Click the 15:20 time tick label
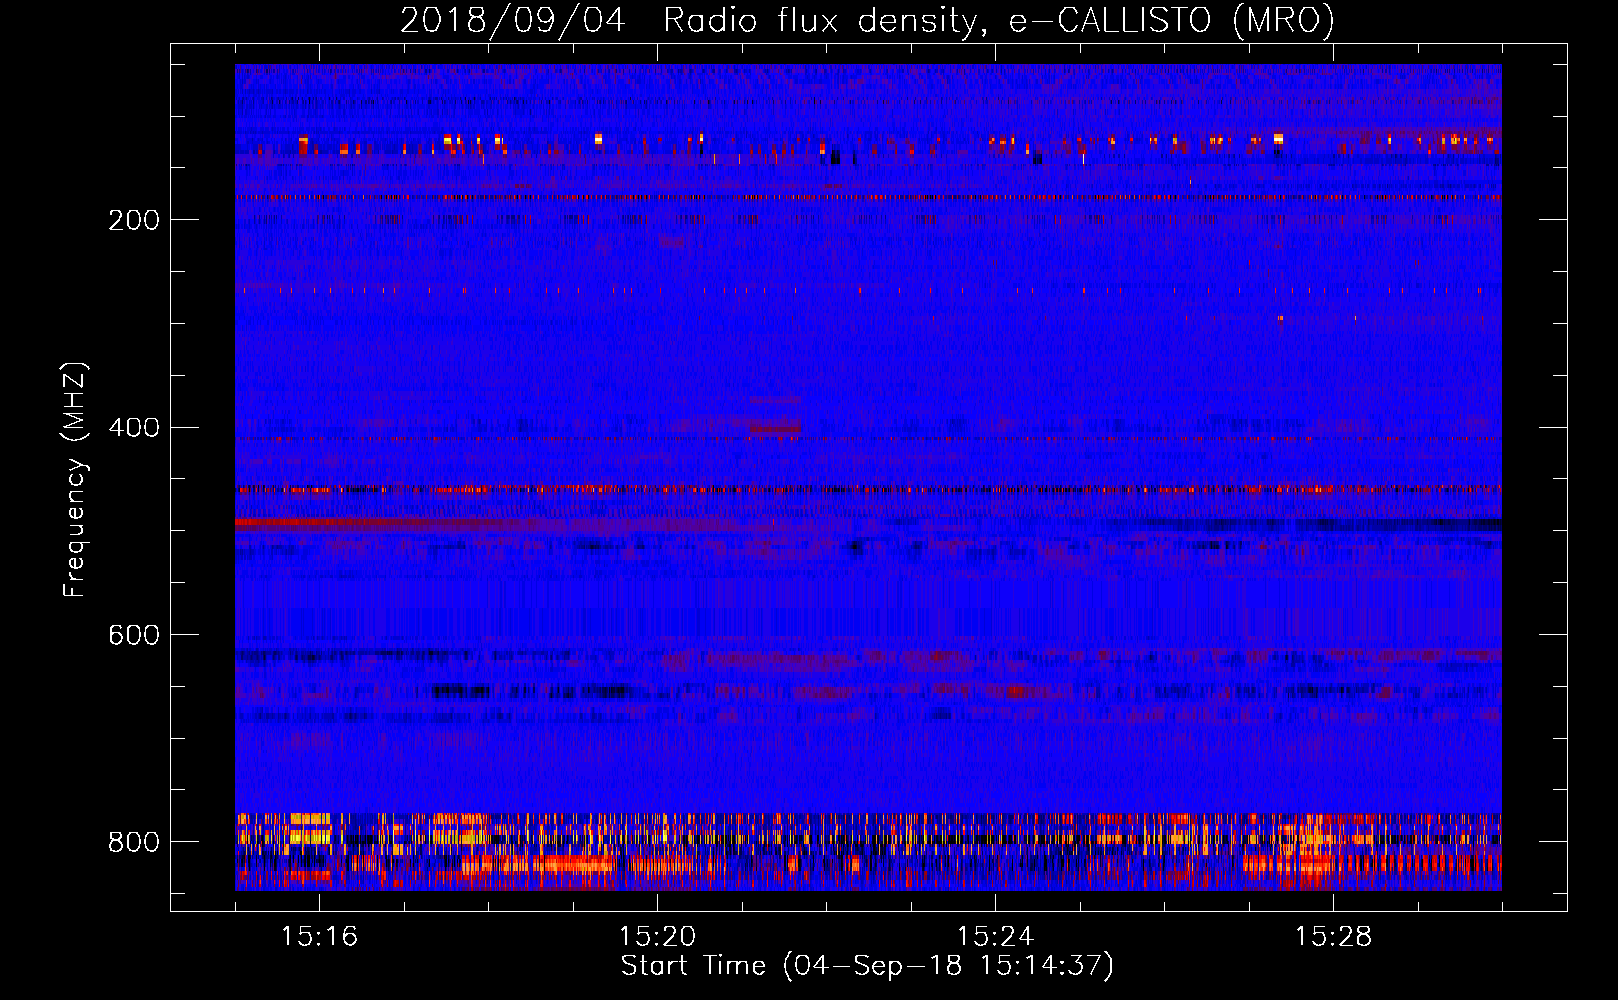1618x1000 pixels. point(657,937)
